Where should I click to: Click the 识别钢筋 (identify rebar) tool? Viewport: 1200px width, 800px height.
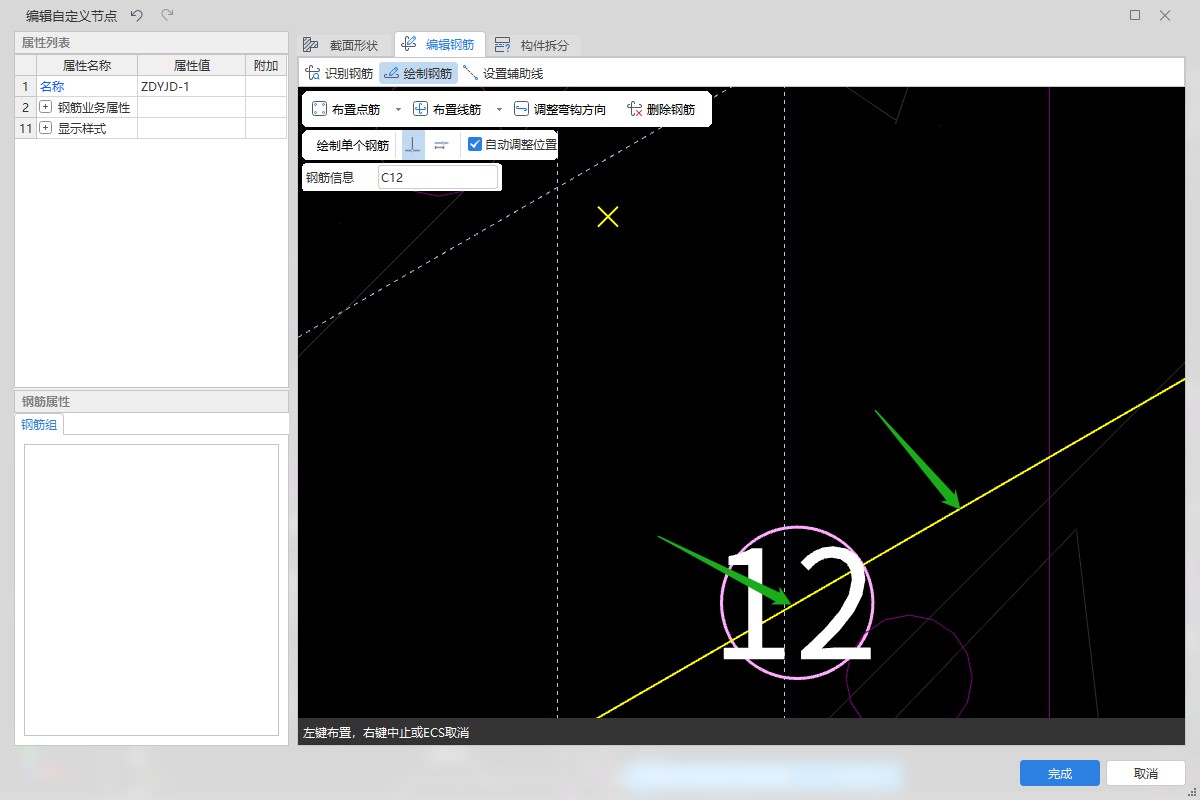(339, 73)
